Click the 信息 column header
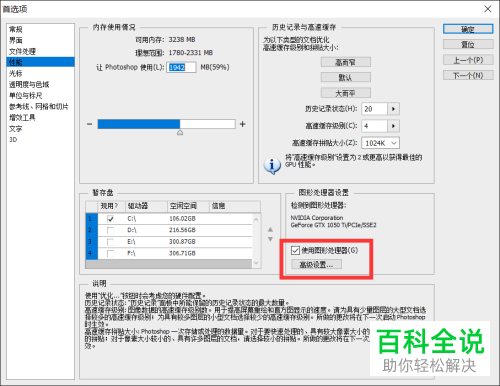 coord(235,206)
